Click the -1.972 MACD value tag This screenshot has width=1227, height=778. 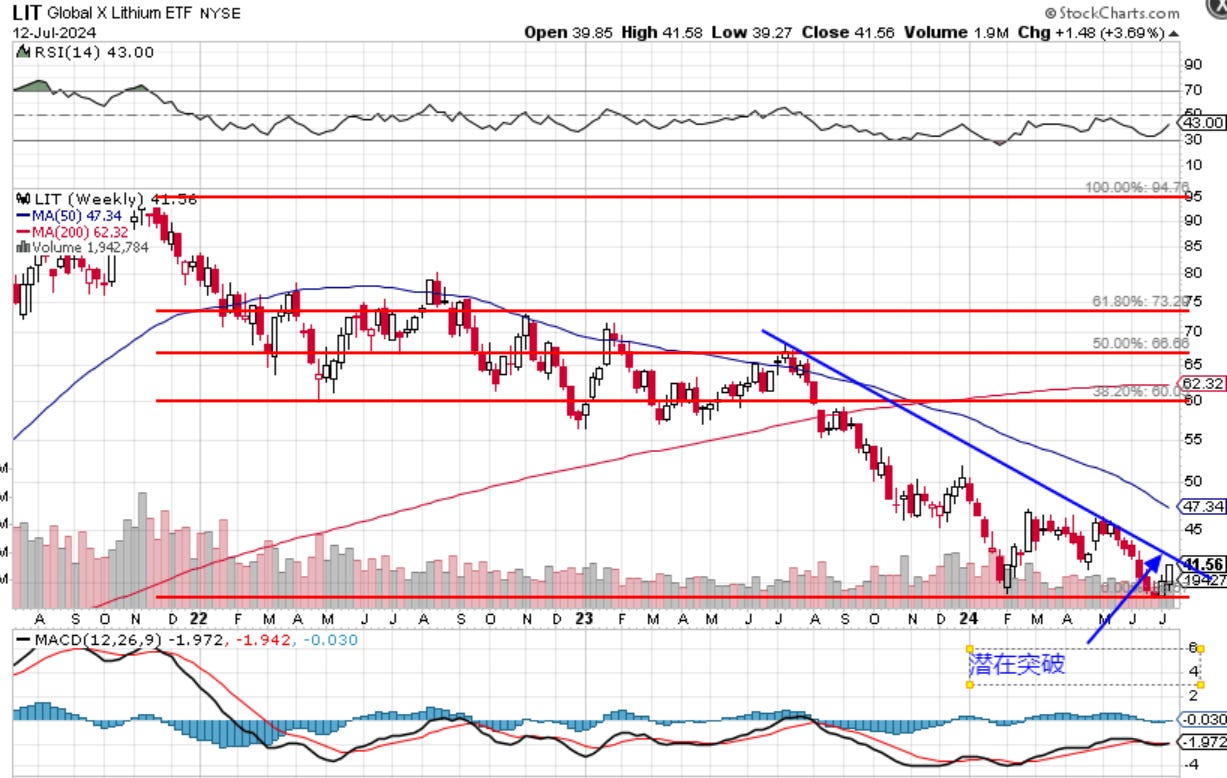(x=1202, y=741)
